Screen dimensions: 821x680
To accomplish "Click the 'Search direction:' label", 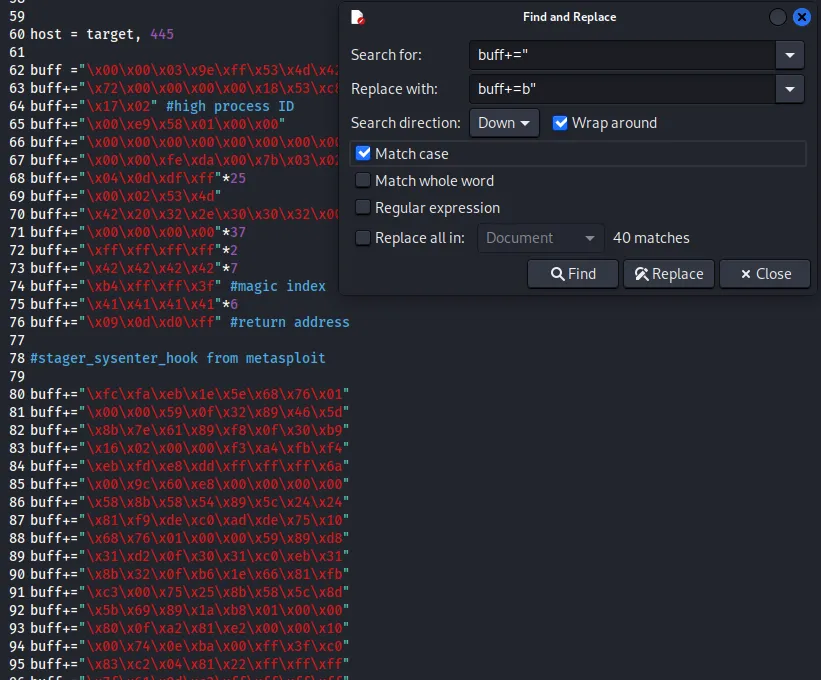I will click(x=406, y=123).
